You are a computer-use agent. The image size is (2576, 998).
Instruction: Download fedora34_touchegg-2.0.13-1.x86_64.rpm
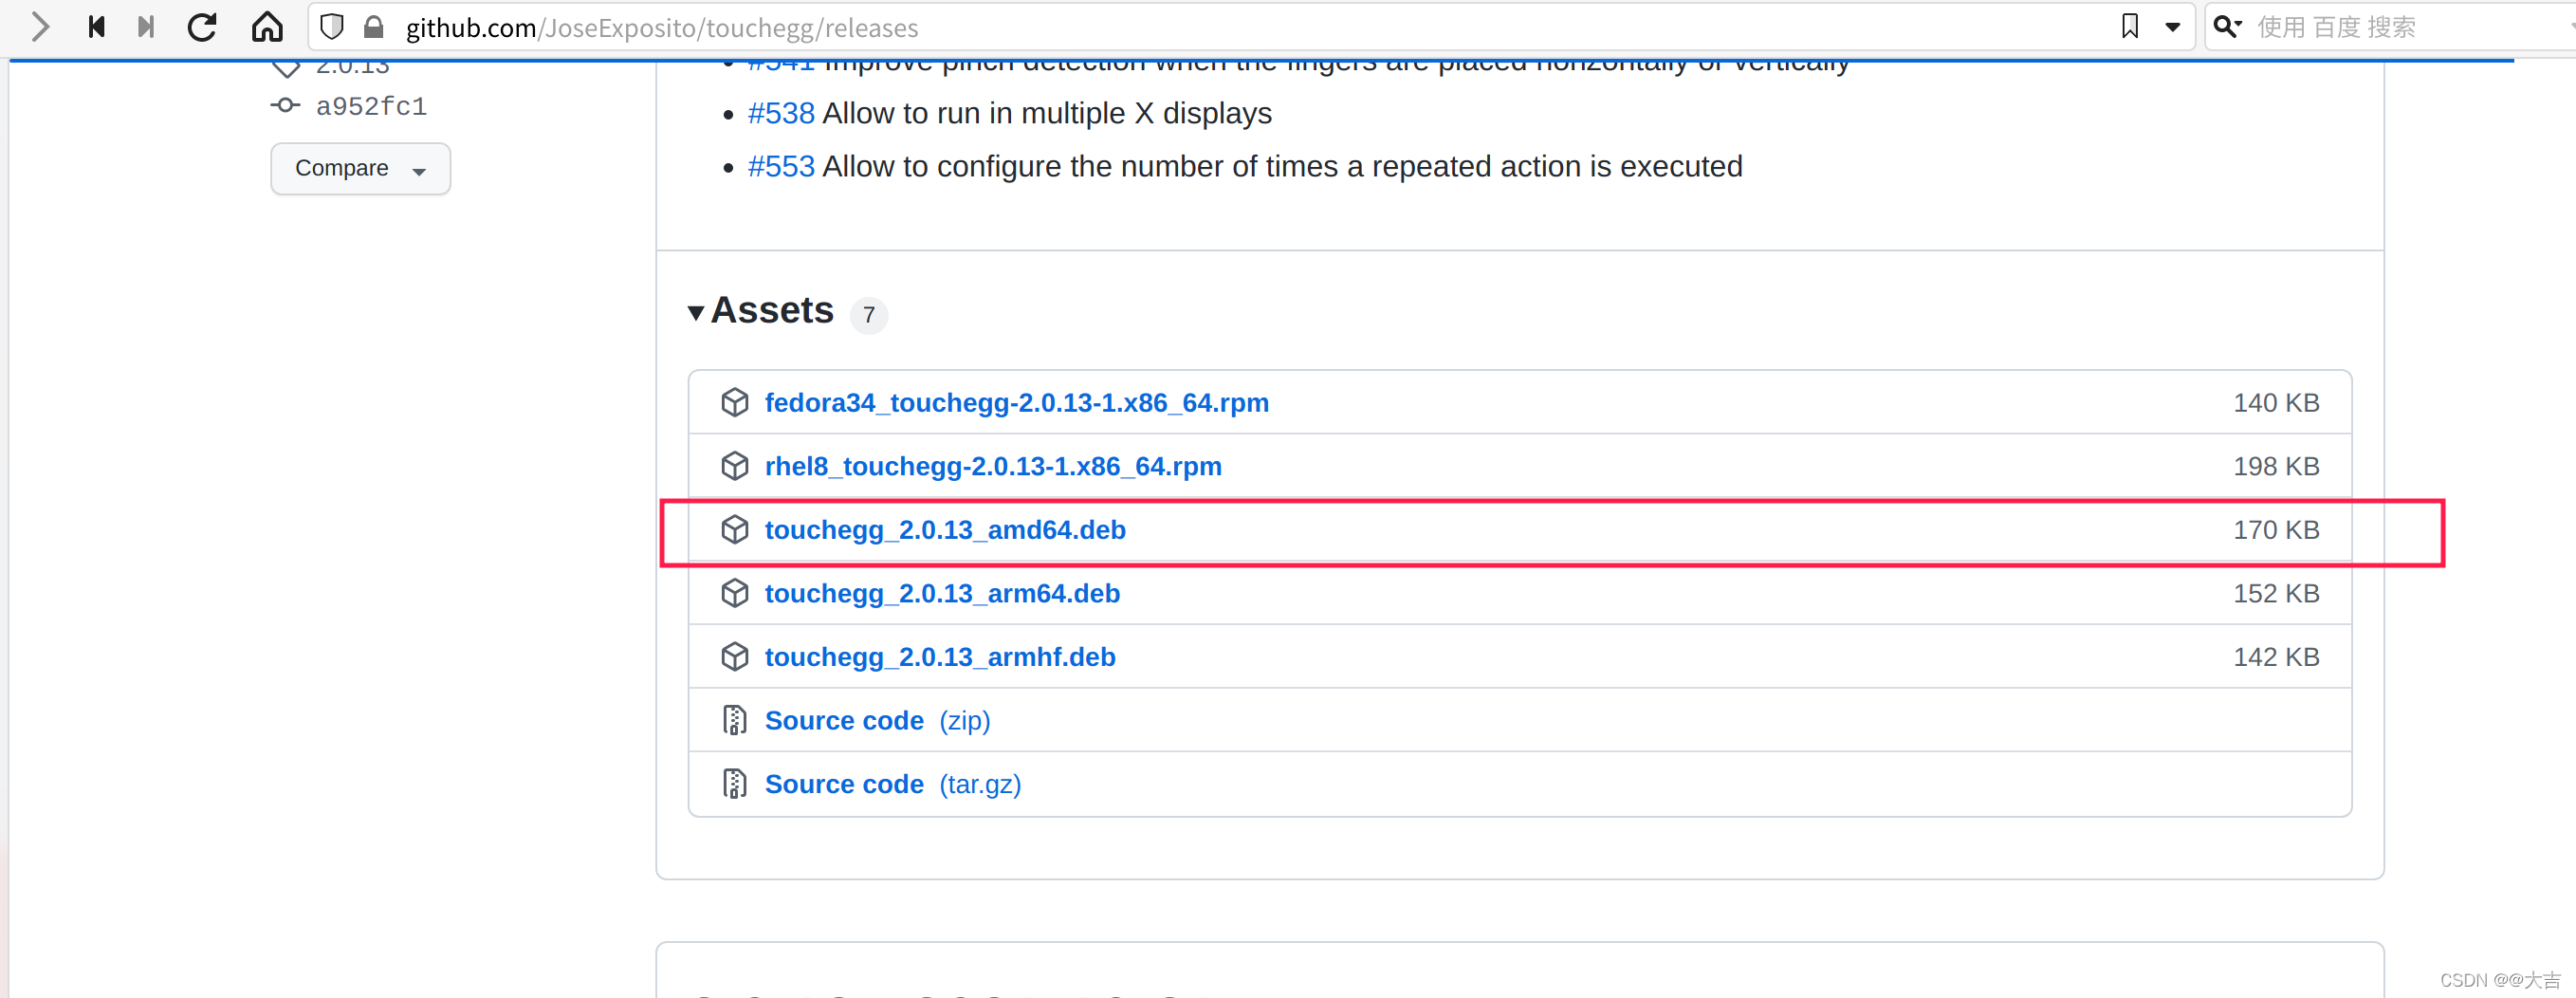1016,402
